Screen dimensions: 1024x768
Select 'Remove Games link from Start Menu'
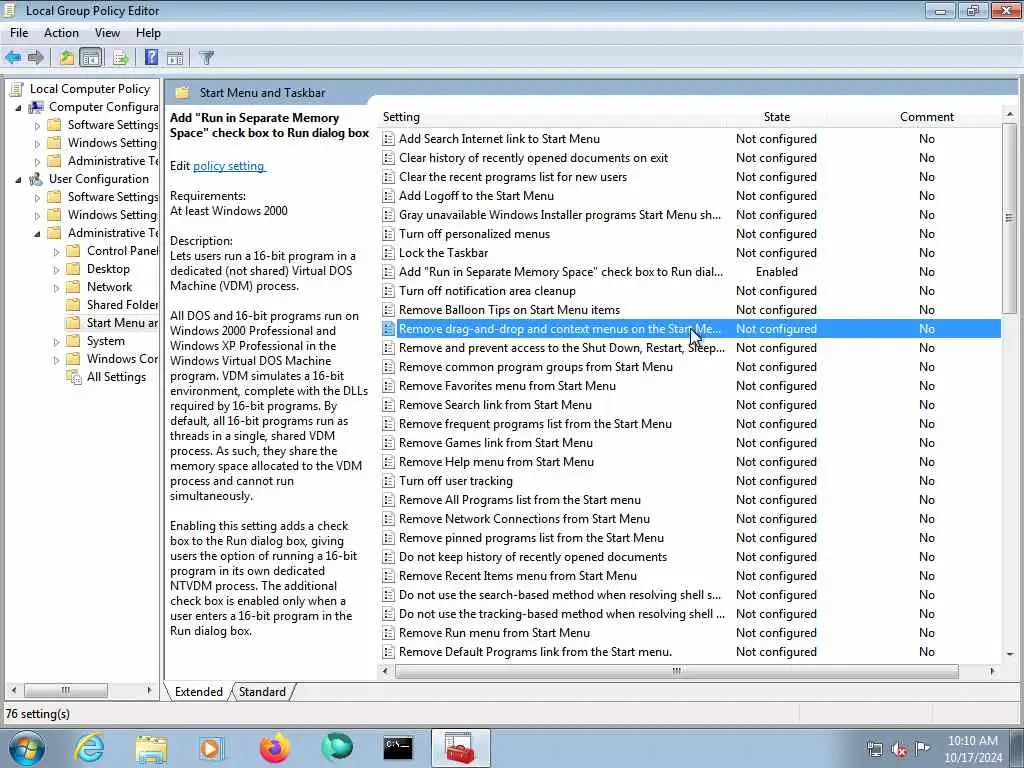691,443
